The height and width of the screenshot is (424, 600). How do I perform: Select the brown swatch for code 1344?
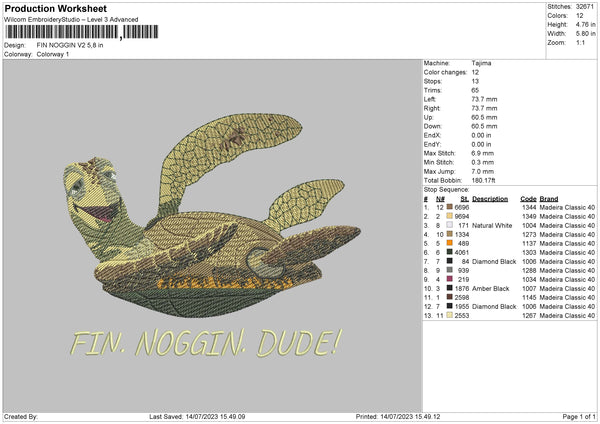pos(450,207)
